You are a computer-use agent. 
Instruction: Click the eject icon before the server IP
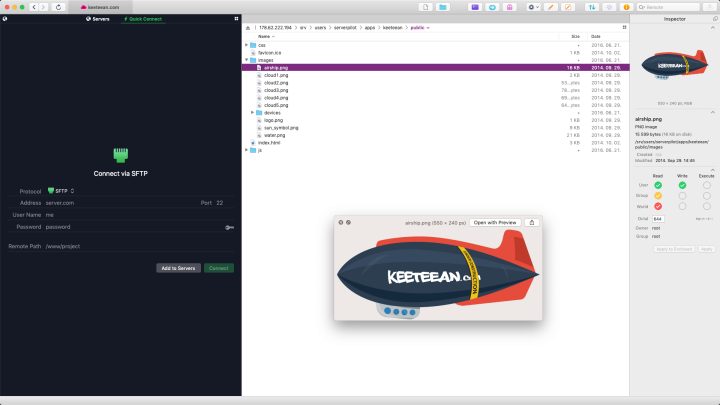tap(248, 28)
